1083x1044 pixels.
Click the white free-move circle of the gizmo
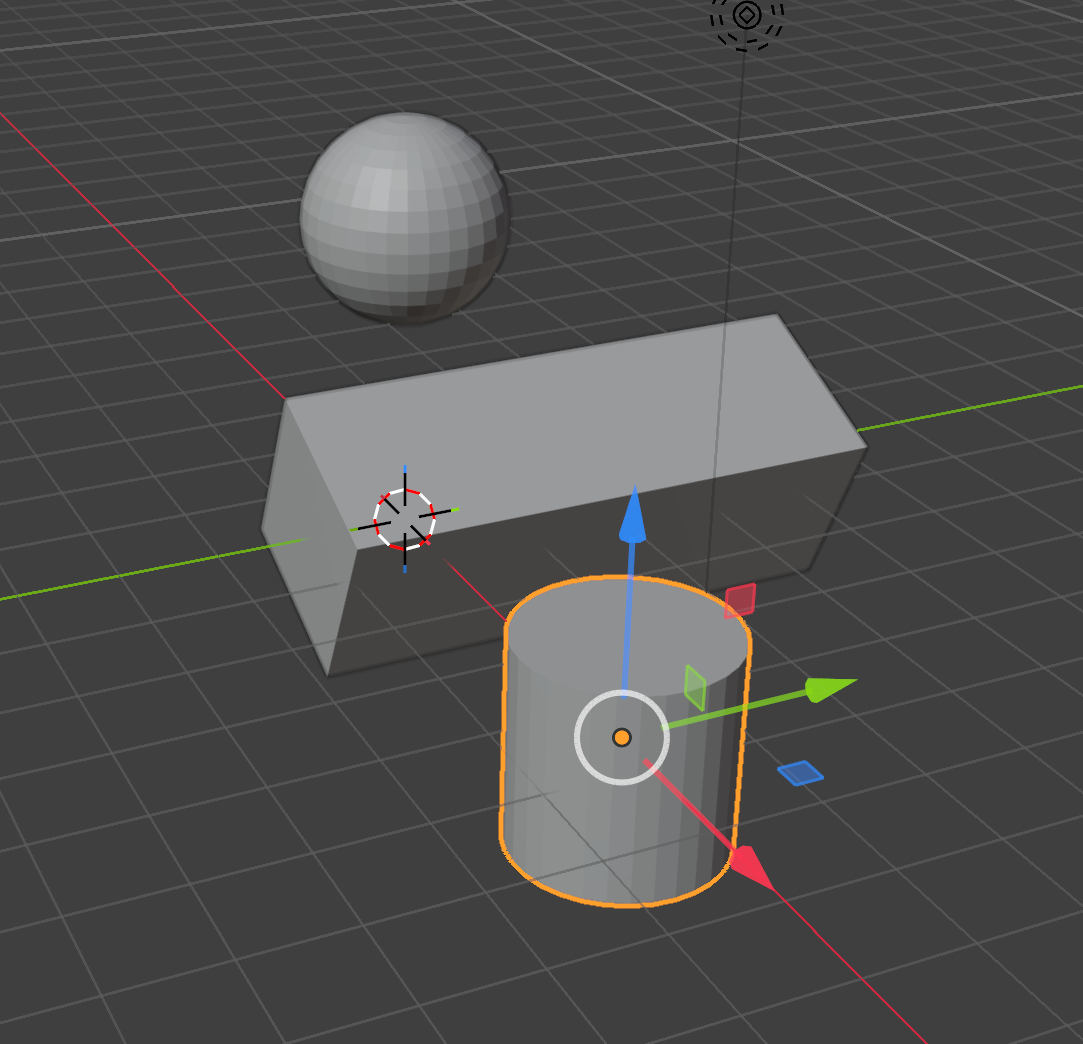pos(622,737)
